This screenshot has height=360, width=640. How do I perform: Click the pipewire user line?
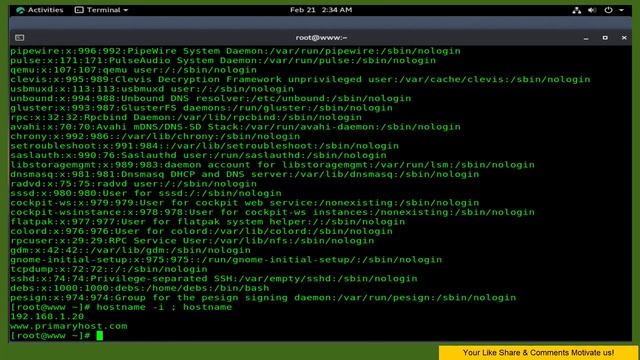(235, 51)
